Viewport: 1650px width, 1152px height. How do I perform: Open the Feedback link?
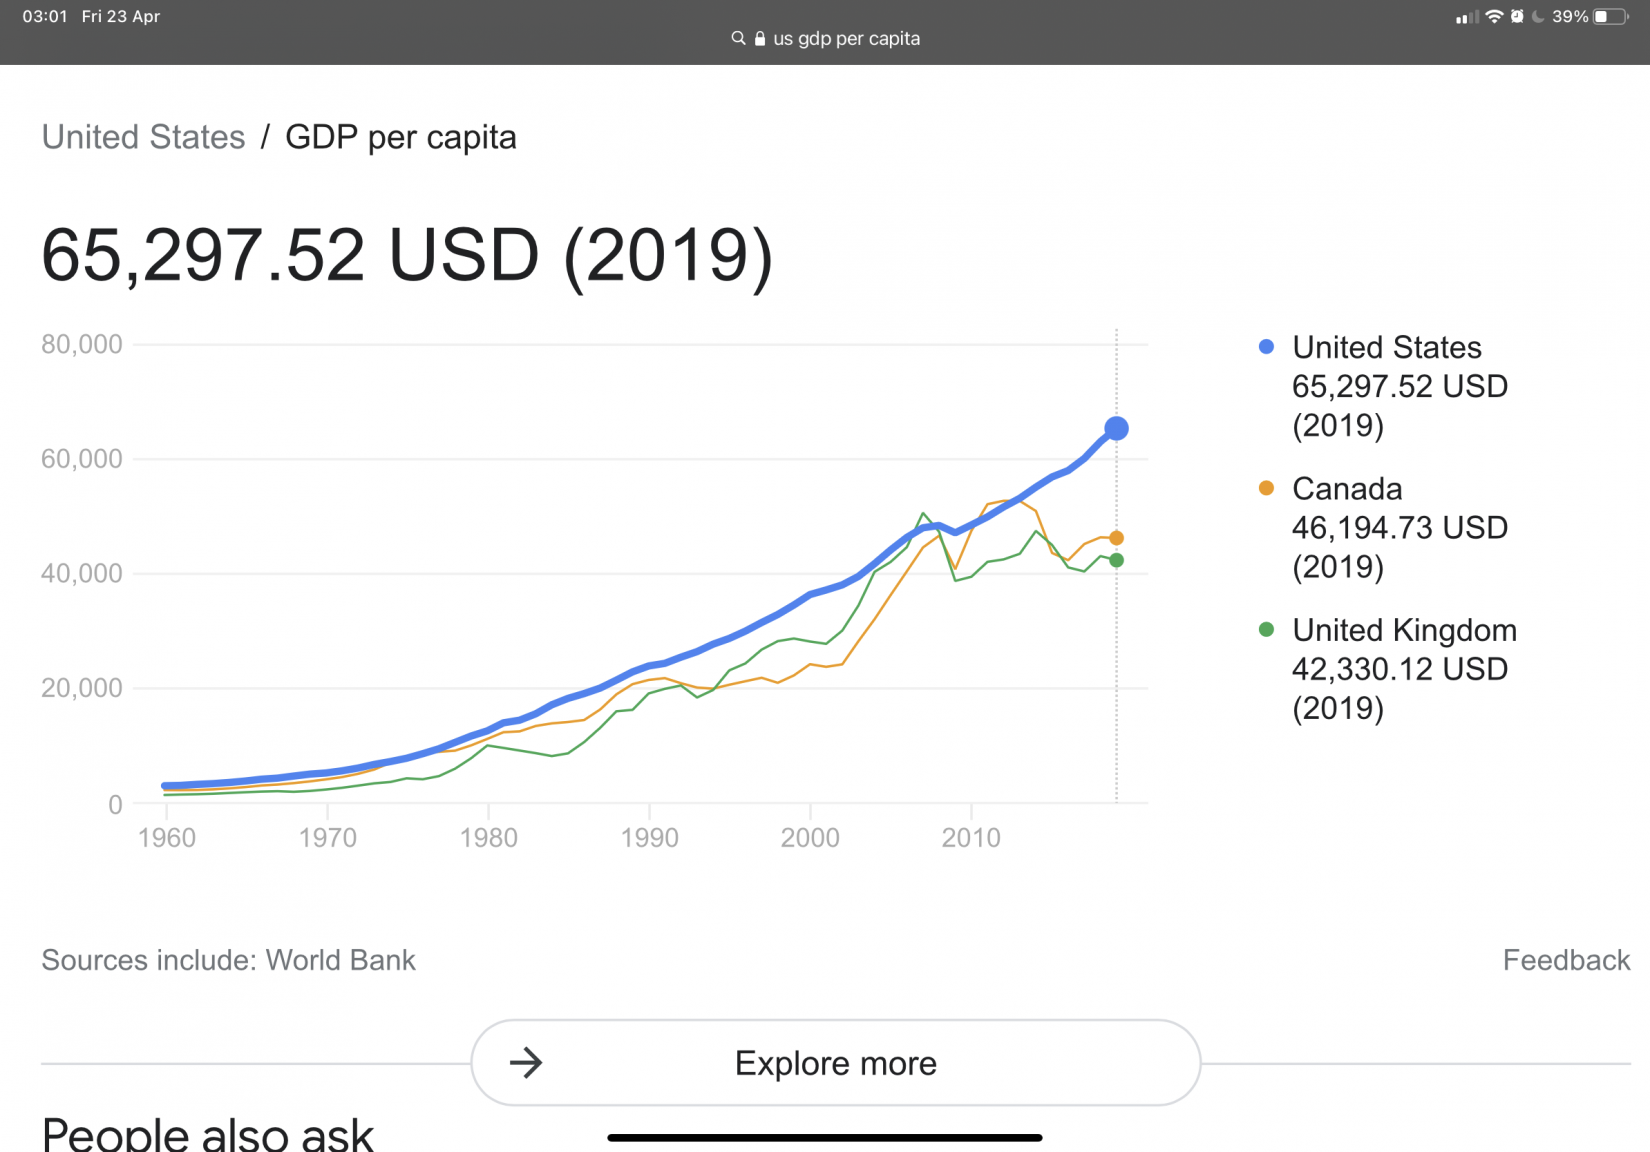coord(1566,960)
